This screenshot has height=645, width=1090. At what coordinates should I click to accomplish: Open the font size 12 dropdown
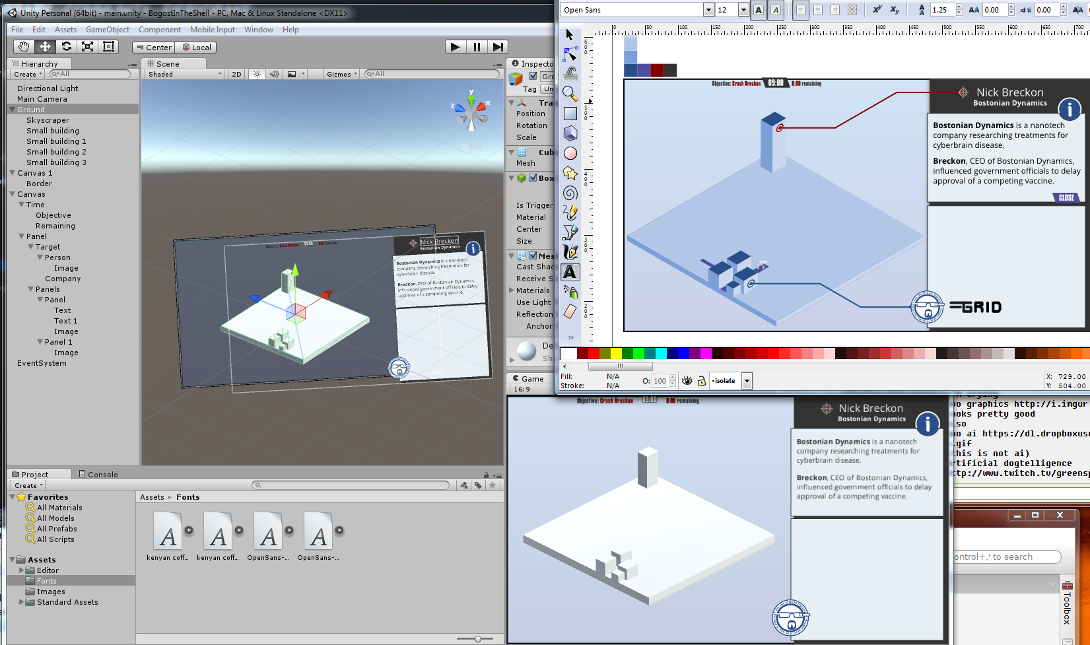click(x=743, y=10)
